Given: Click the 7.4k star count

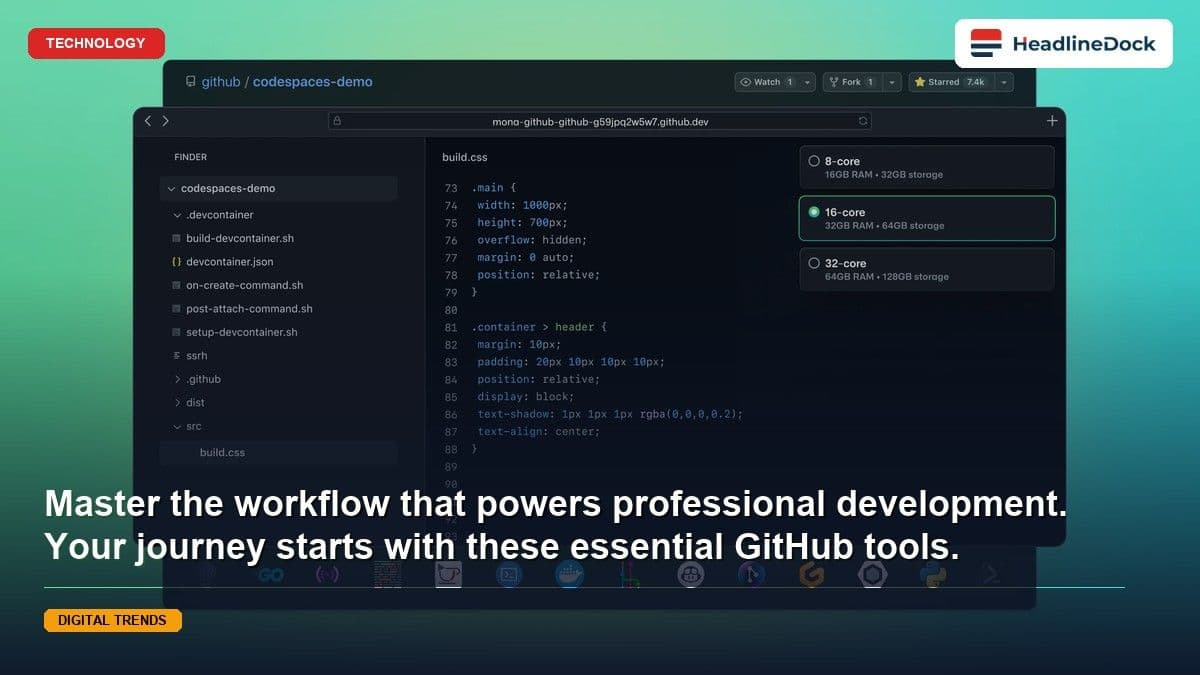Looking at the screenshot, I should (975, 82).
